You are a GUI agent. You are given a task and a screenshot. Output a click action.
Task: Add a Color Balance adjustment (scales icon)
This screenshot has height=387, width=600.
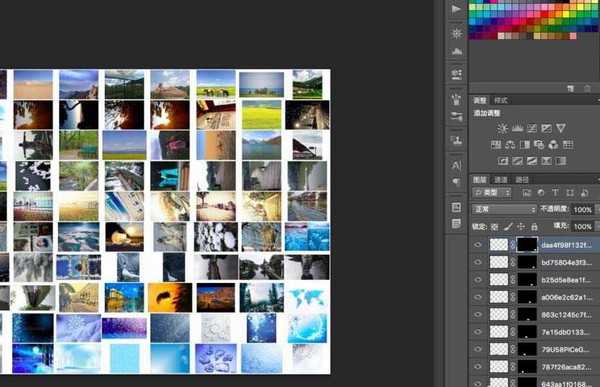510,145
